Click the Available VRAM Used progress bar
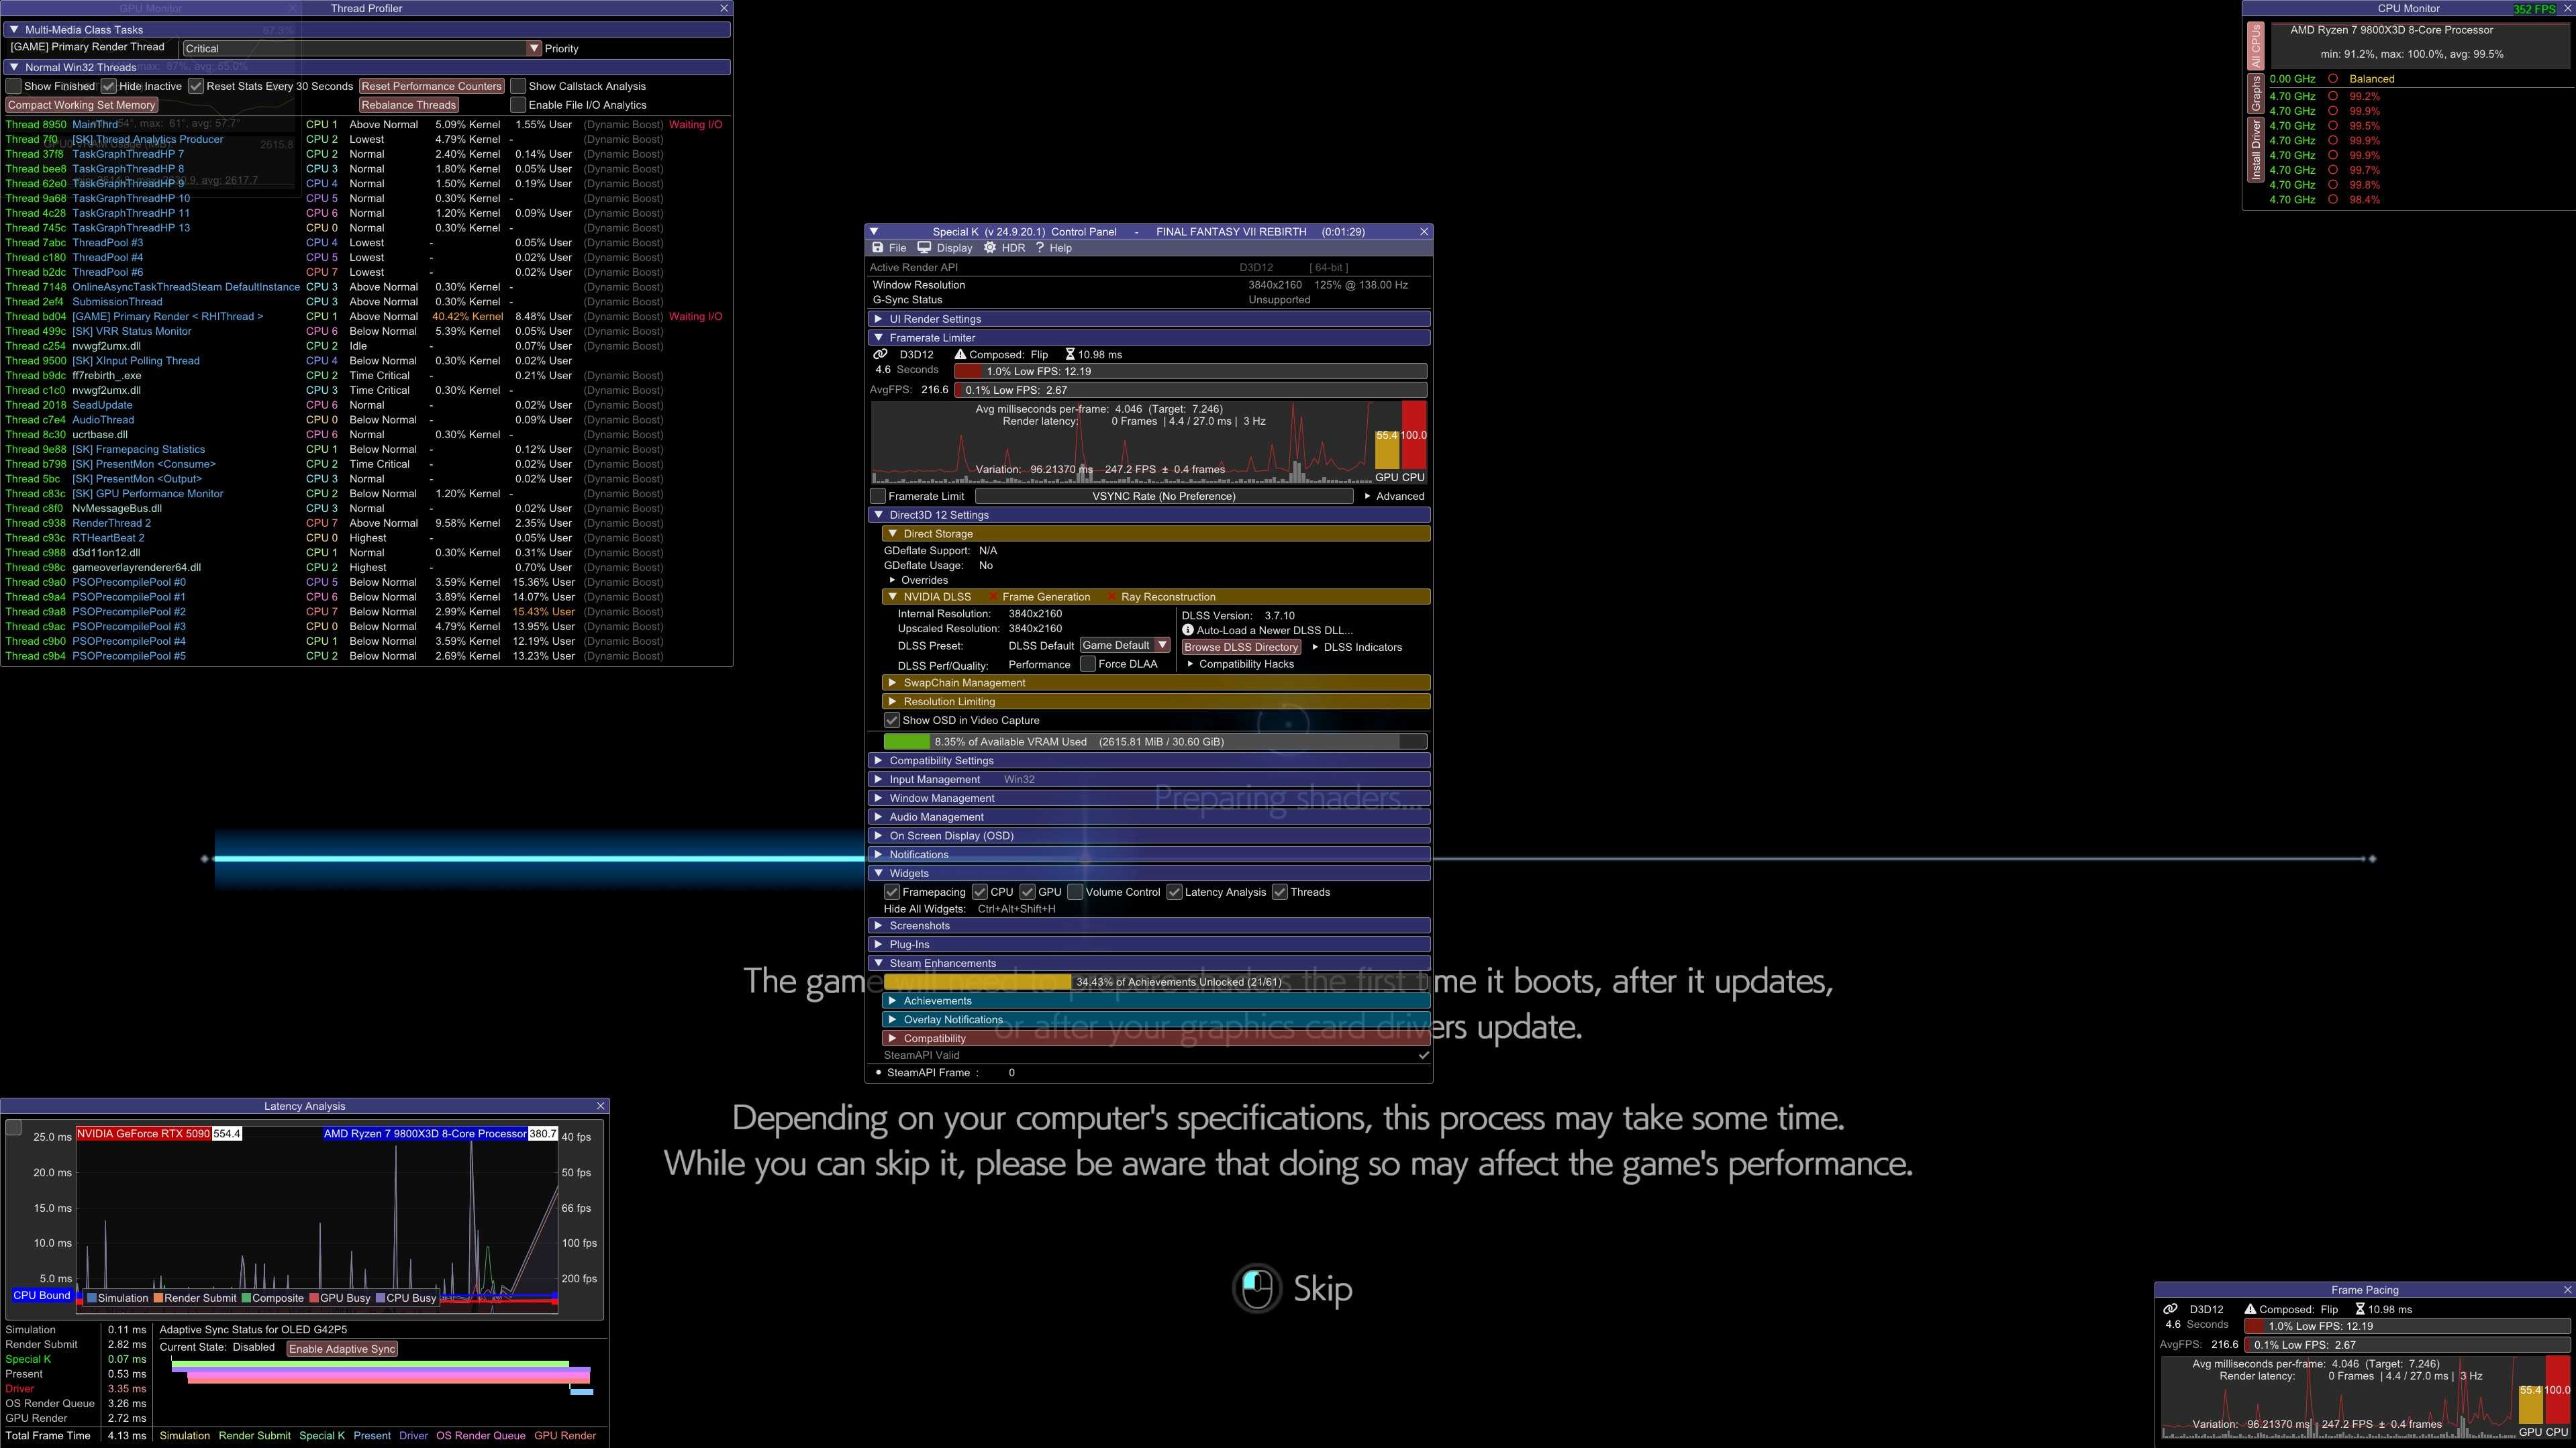2576x1448 pixels. click(1155, 742)
